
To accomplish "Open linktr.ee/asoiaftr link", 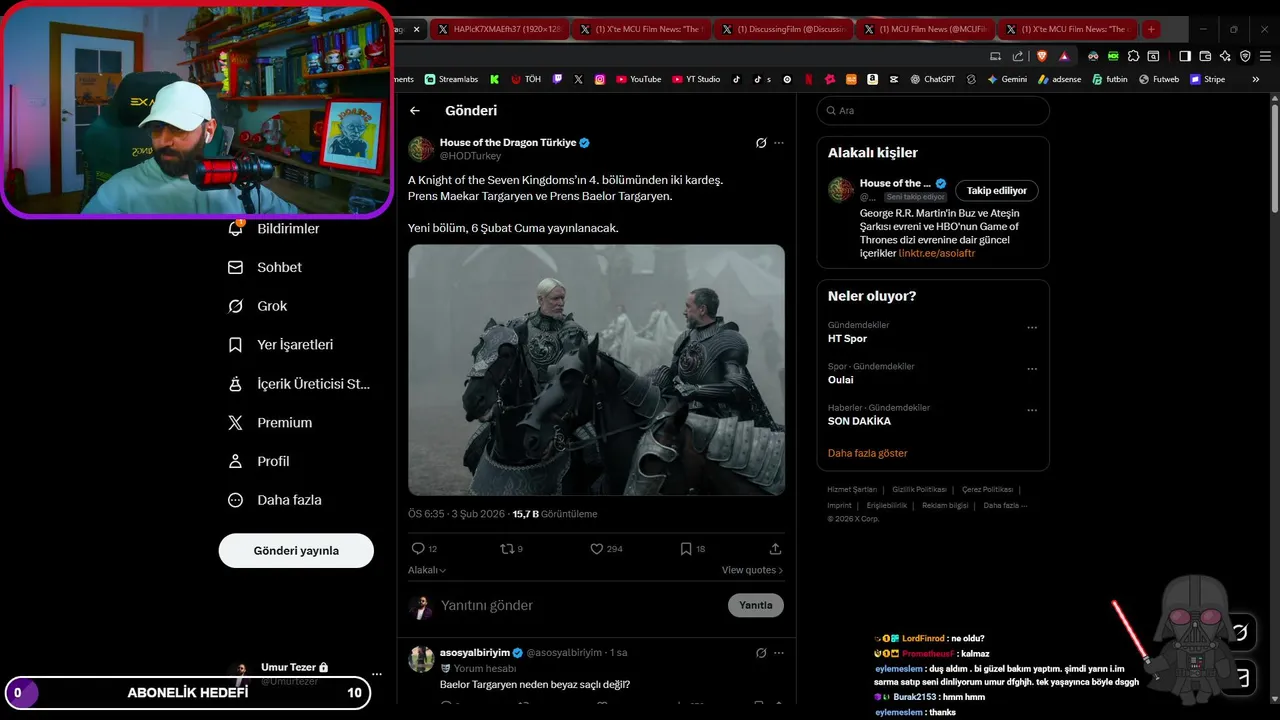I will 937,254.
